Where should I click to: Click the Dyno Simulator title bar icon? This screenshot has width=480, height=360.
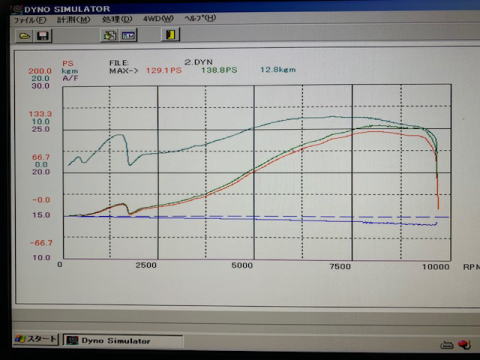[17, 9]
